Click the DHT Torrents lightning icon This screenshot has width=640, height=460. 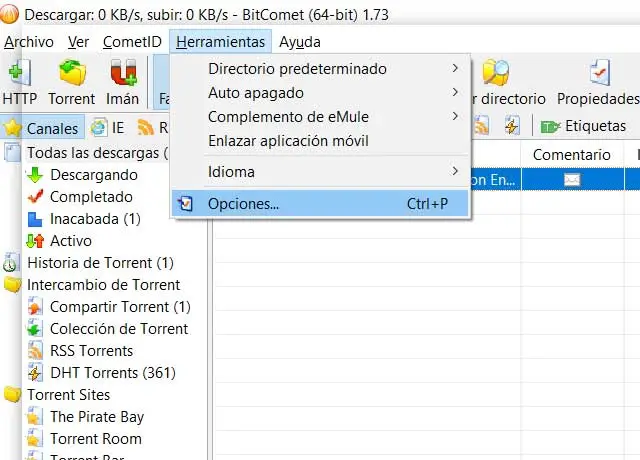click(35, 373)
